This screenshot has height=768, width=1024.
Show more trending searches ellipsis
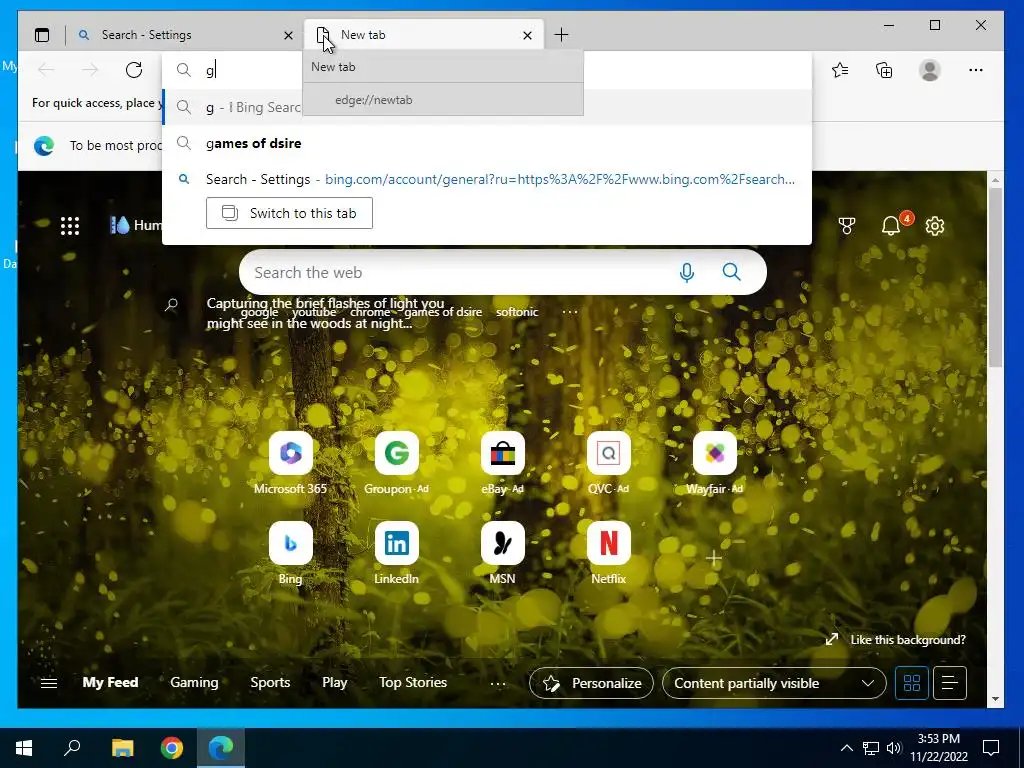pos(569,312)
